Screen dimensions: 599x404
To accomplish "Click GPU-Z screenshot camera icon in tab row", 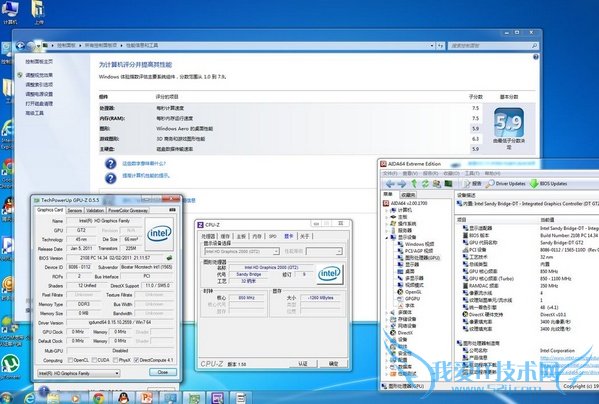I will [172, 210].
